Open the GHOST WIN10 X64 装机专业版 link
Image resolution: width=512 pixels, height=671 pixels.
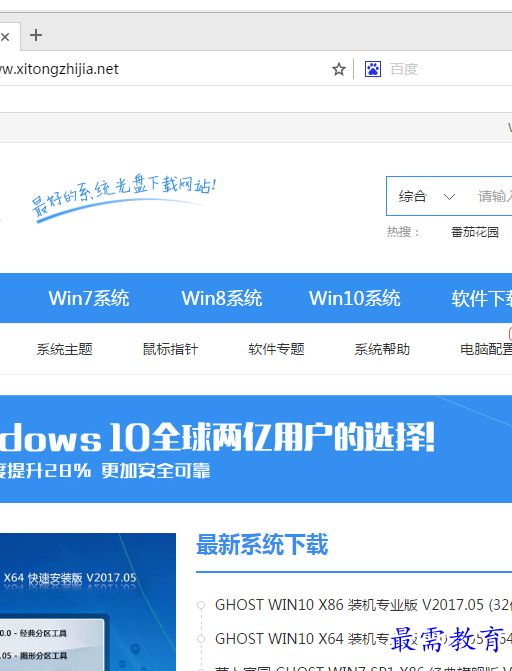[x=363, y=638]
